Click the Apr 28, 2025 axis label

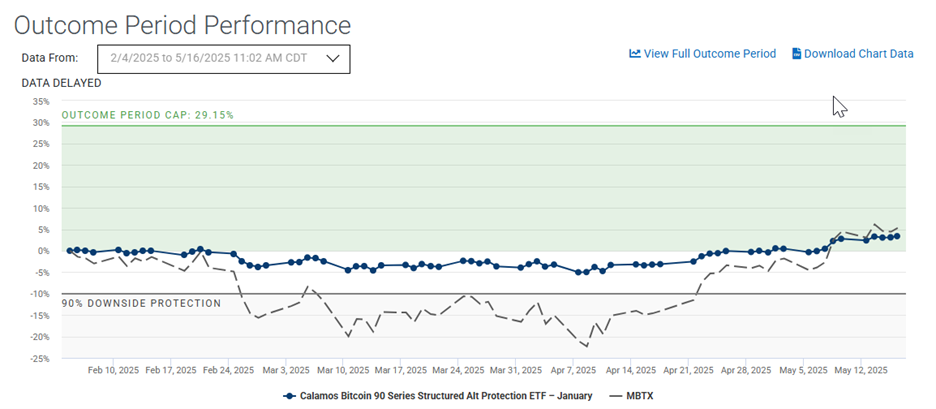tap(746, 370)
